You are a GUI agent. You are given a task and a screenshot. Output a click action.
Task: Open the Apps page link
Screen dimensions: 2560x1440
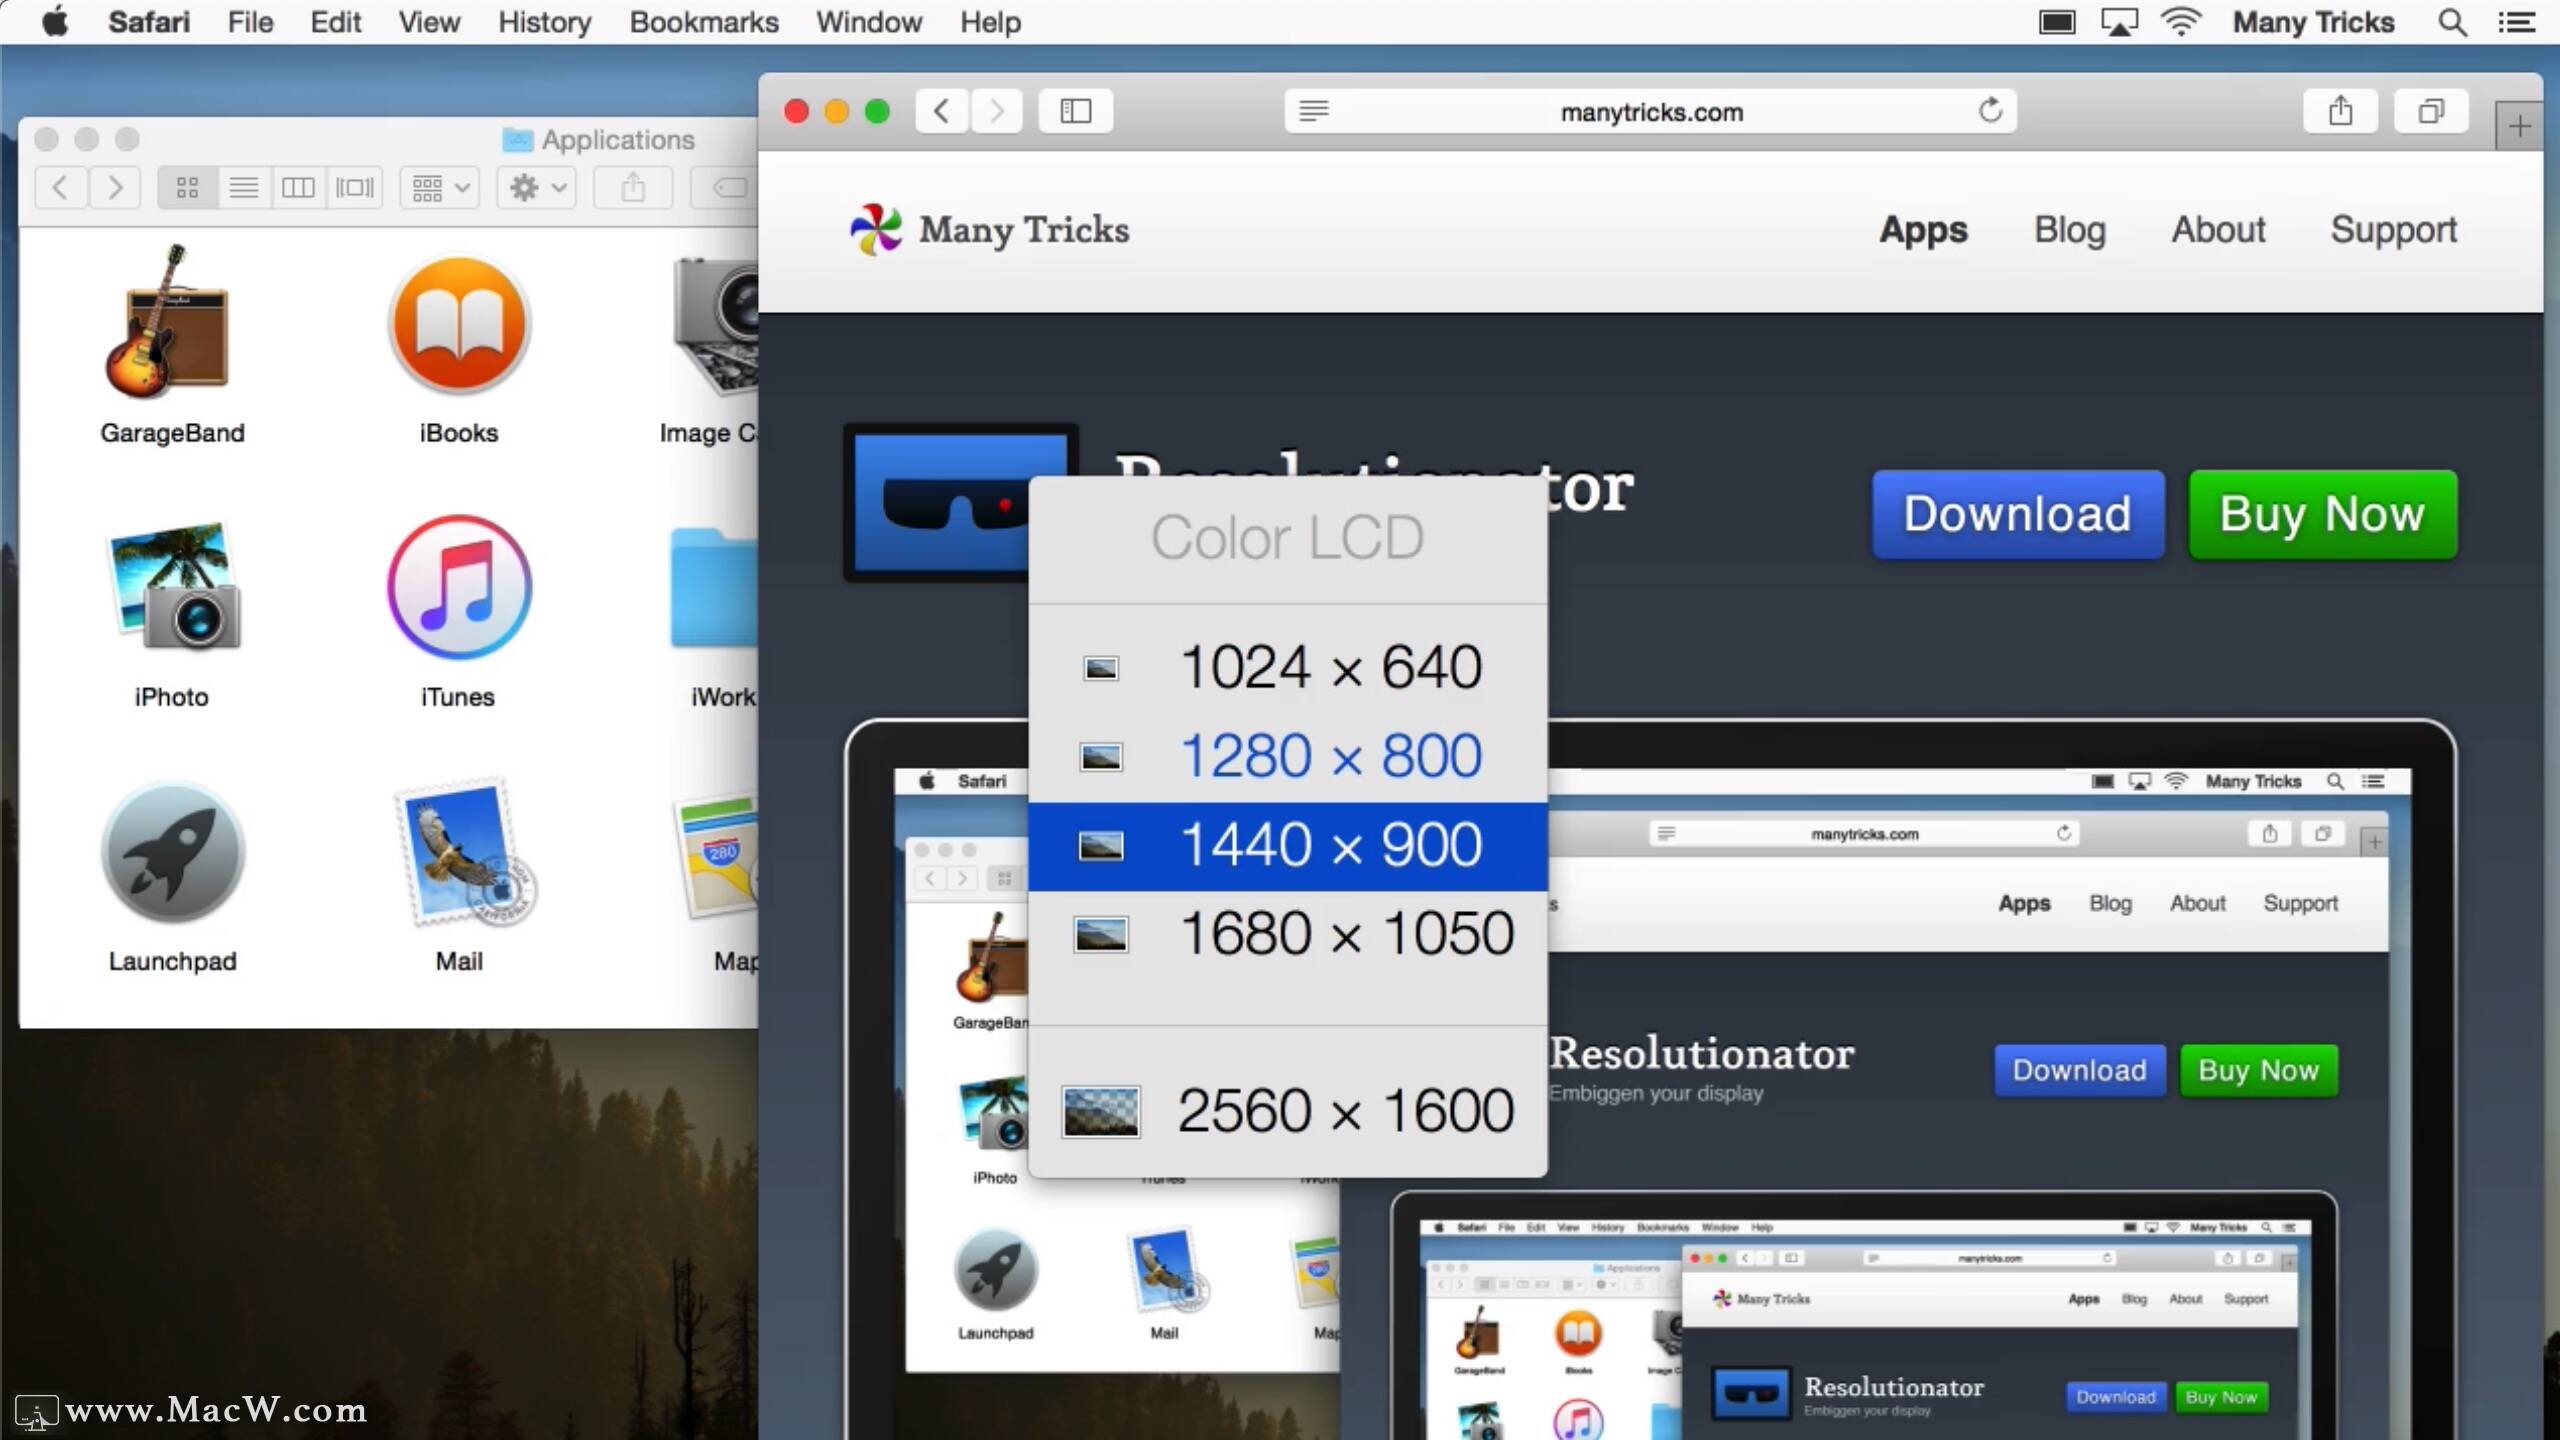pos(1923,230)
